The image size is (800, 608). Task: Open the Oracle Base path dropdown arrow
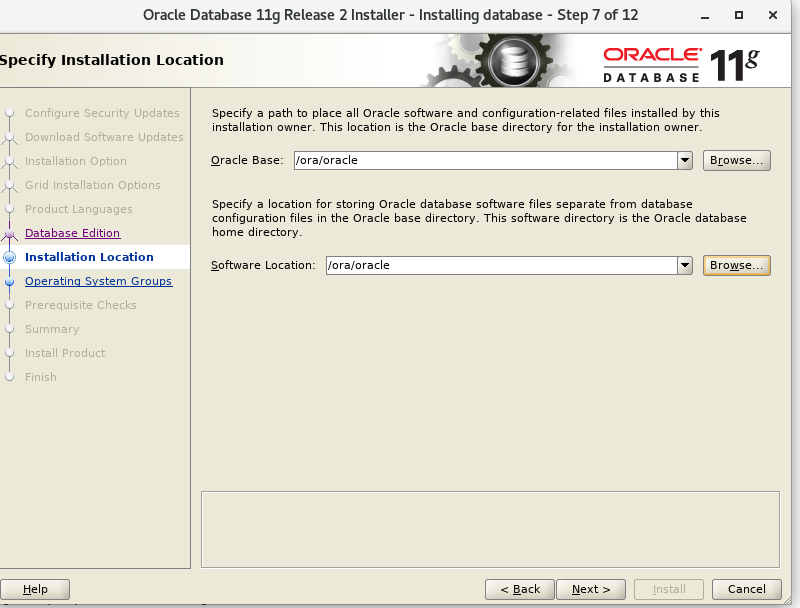[685, 161]
